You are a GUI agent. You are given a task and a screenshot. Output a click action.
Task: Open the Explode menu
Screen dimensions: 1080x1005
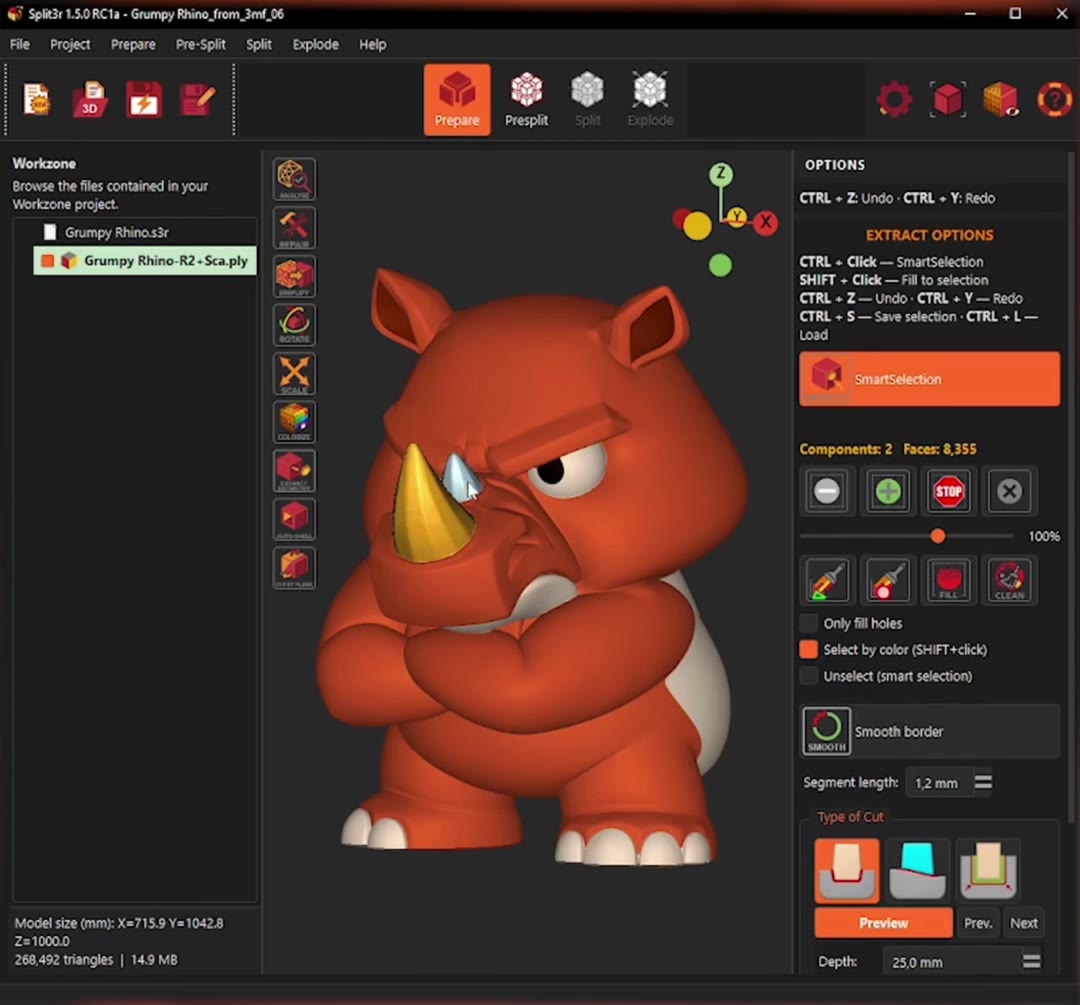[x=315, y=44]
